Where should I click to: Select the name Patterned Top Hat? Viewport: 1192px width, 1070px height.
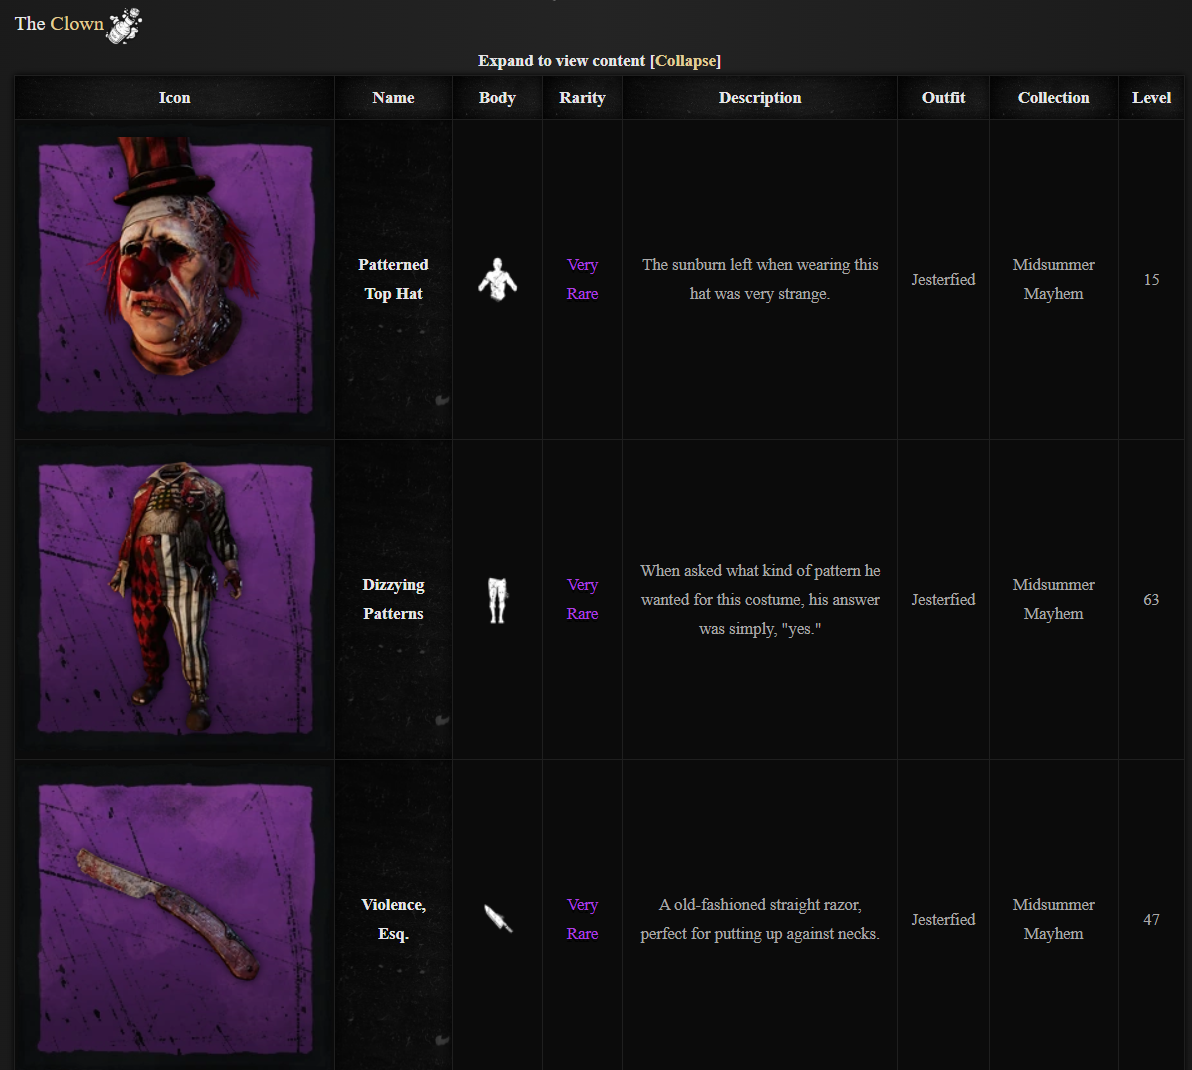[x=393, y=279]
